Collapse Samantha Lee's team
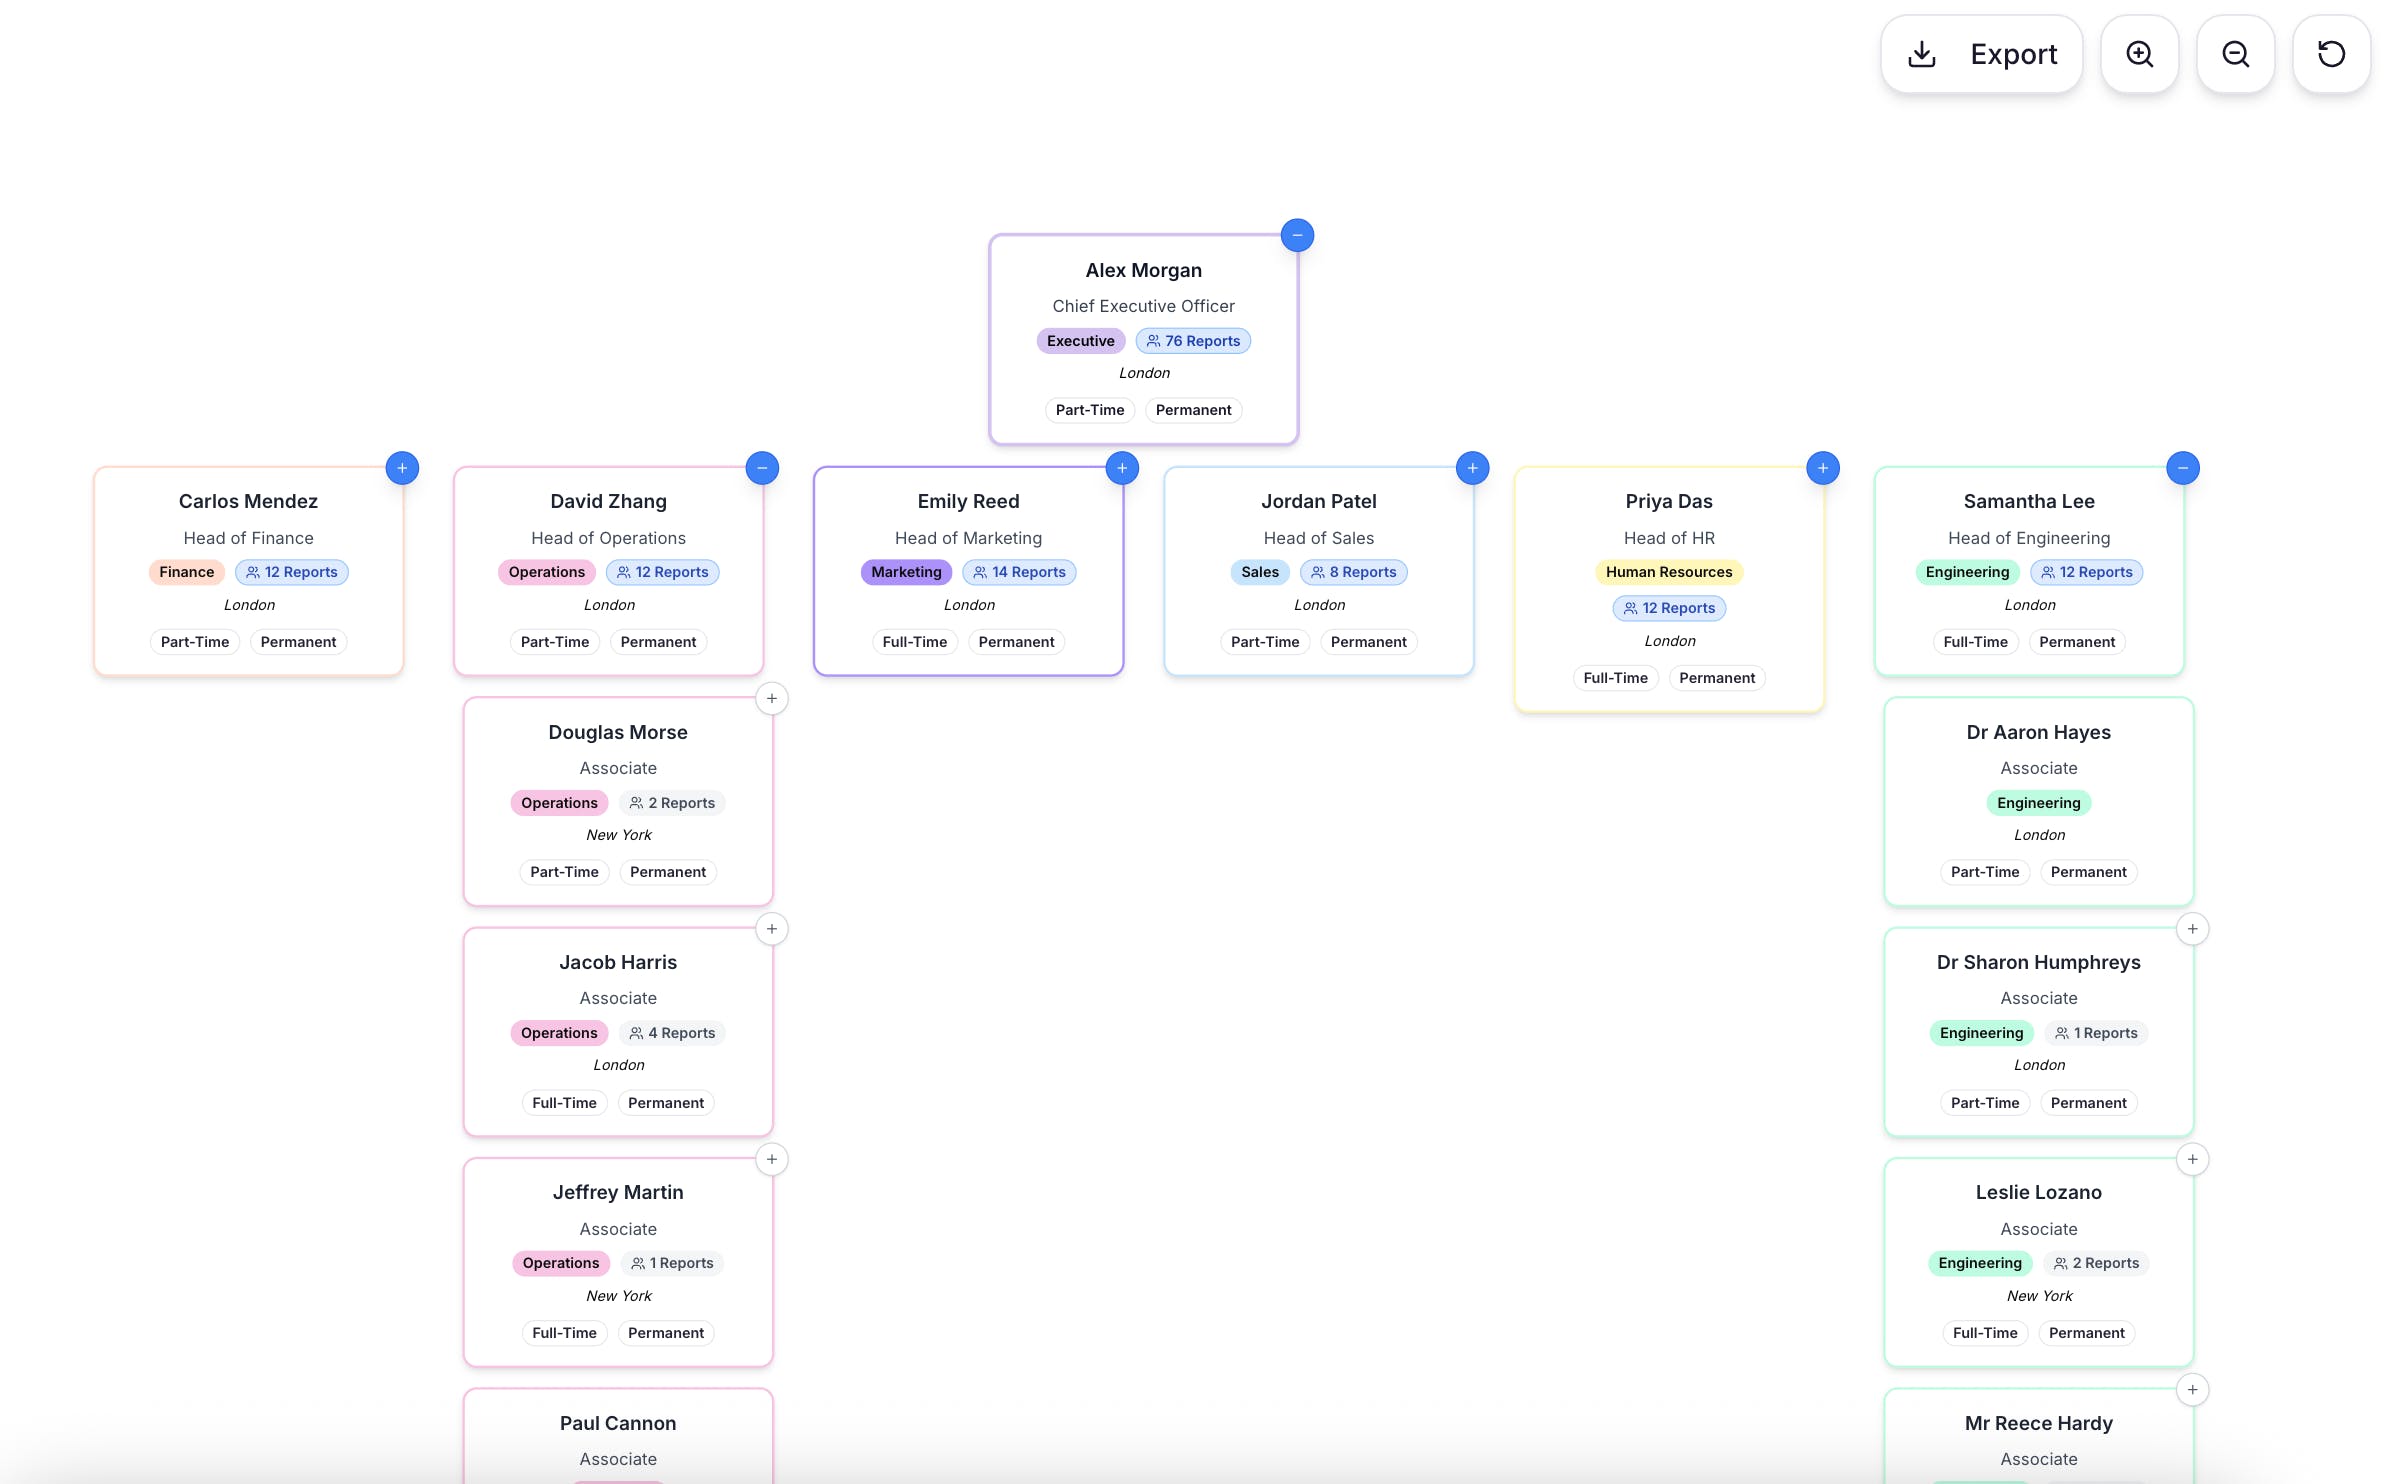 [x=2183, y=468]
